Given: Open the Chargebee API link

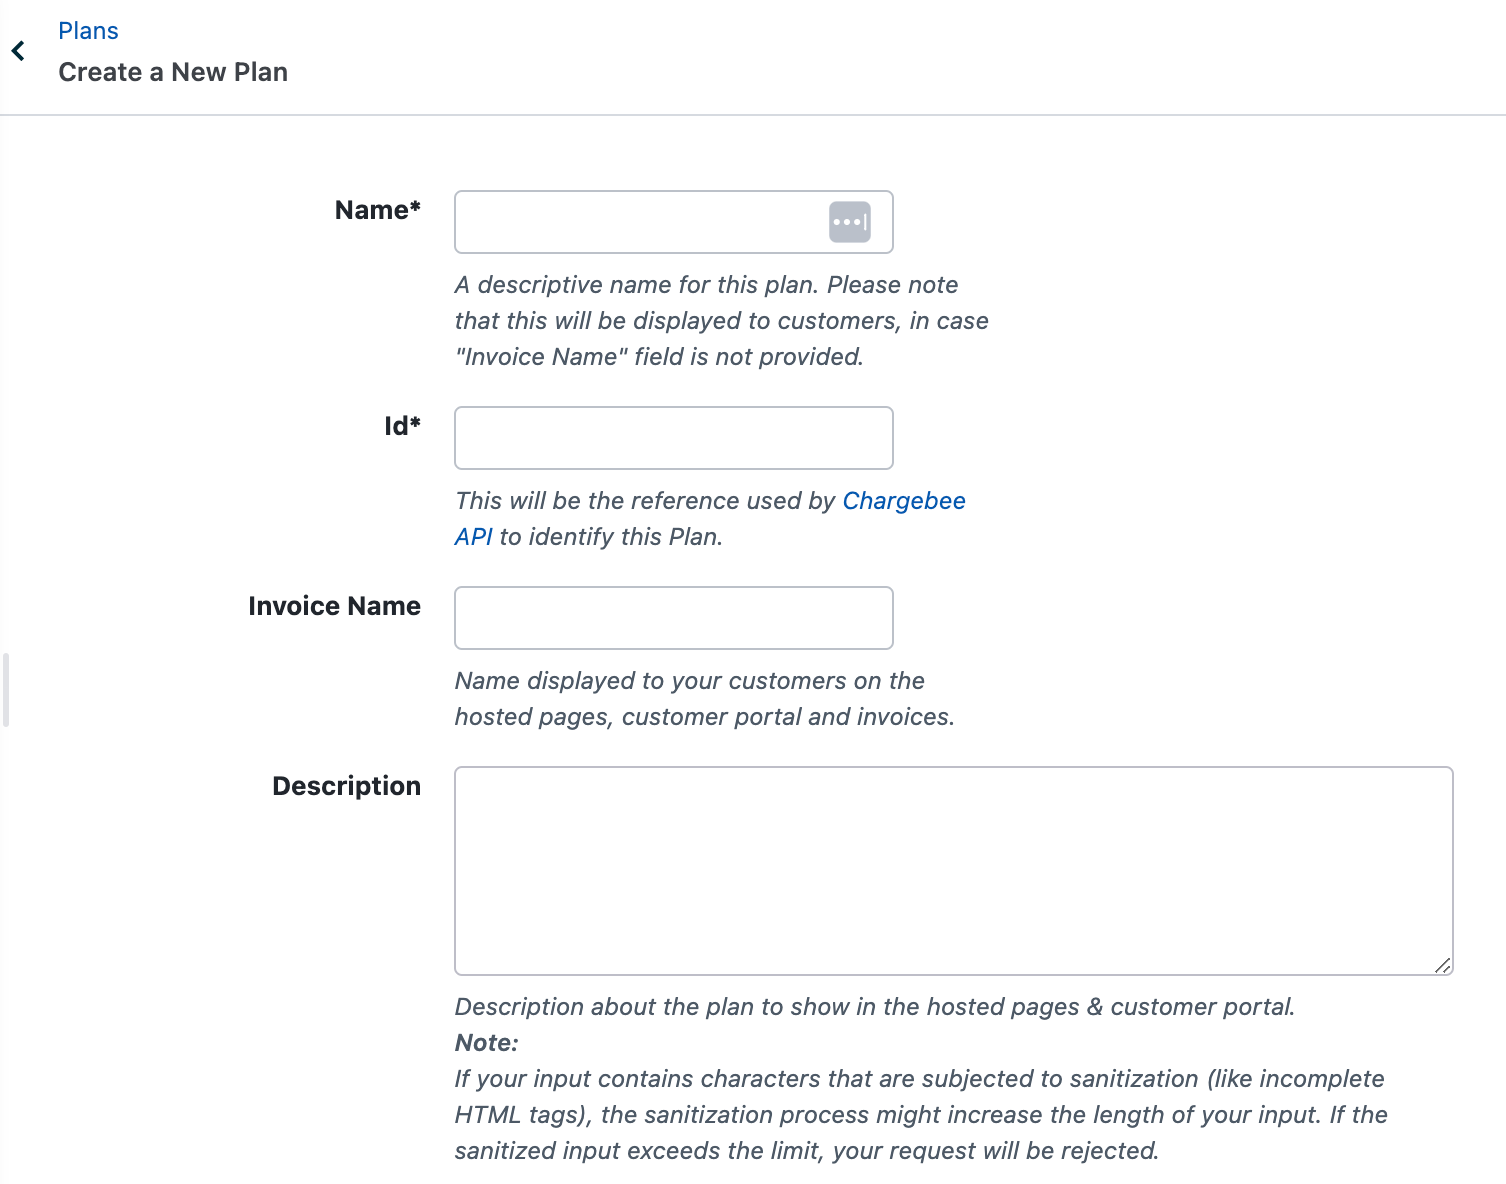Looking at the screenshot, I should [903, 501].
